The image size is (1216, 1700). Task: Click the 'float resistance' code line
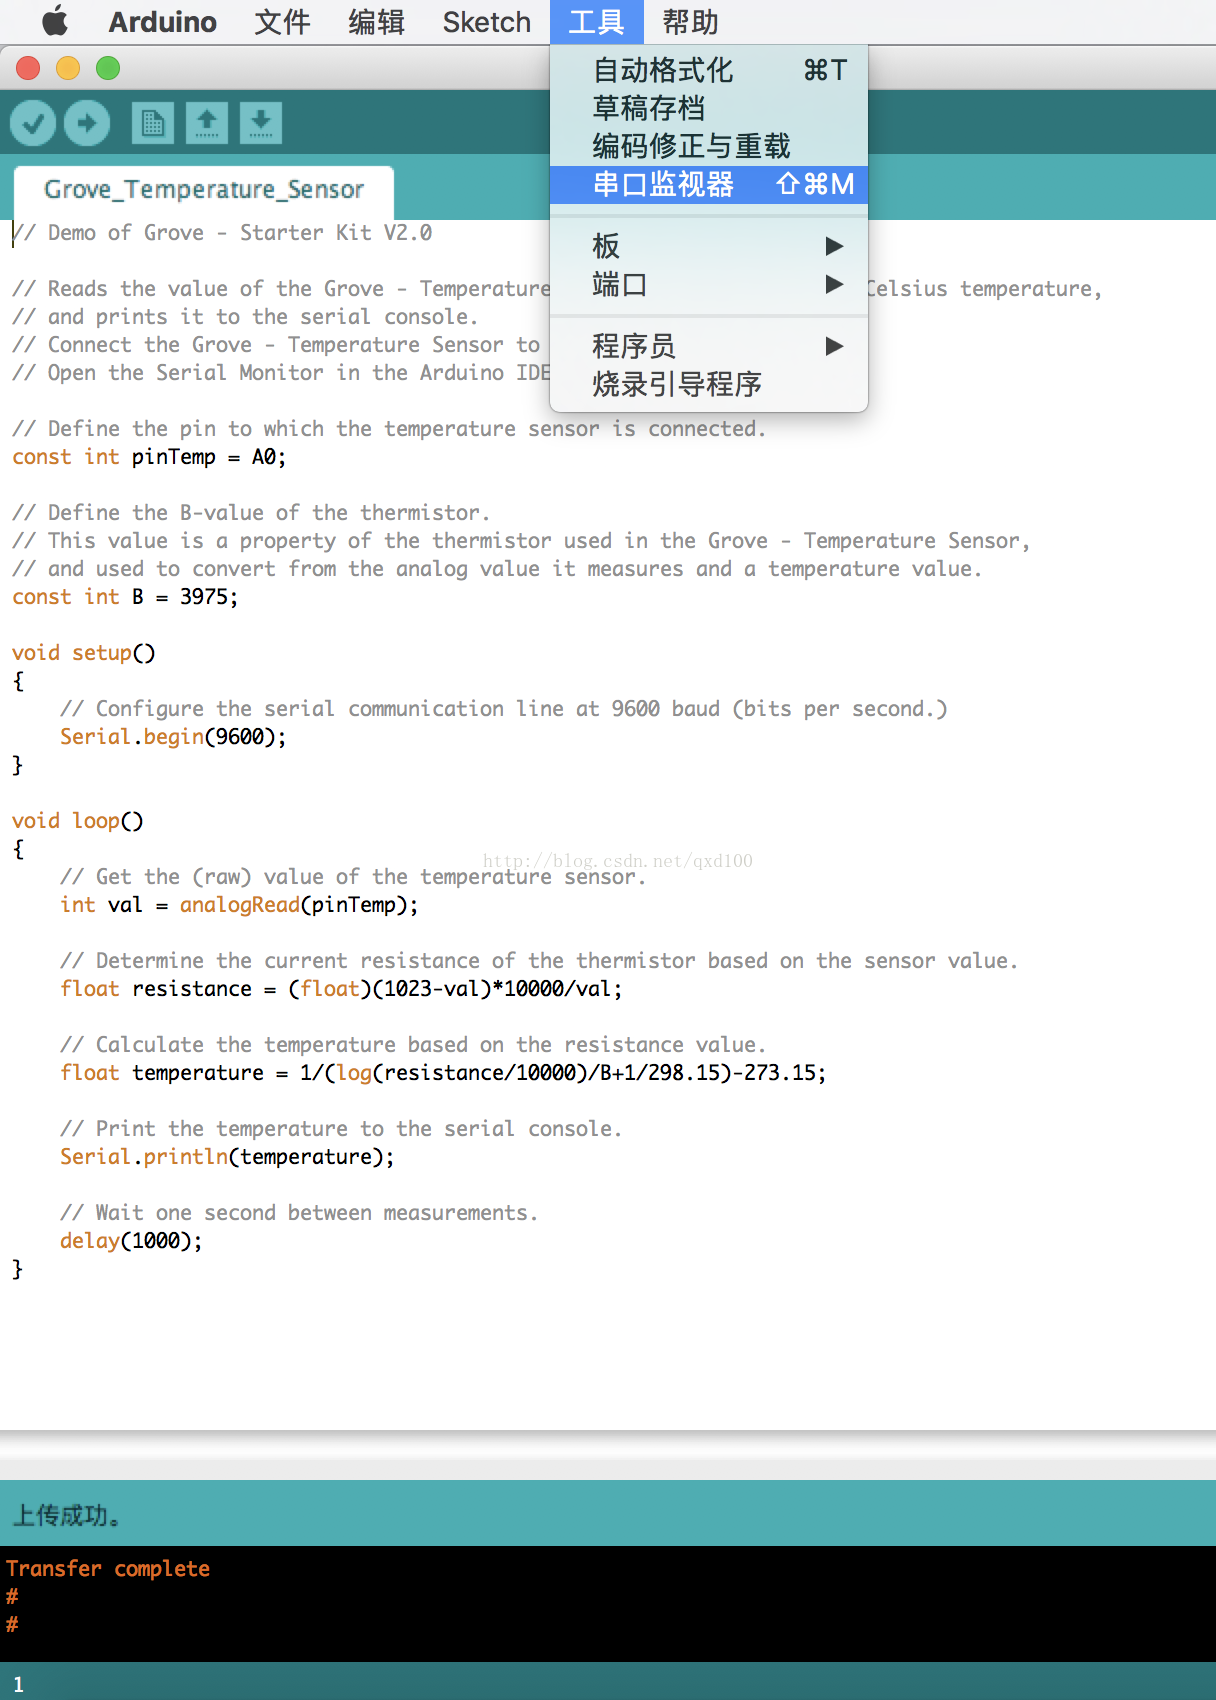341,989
